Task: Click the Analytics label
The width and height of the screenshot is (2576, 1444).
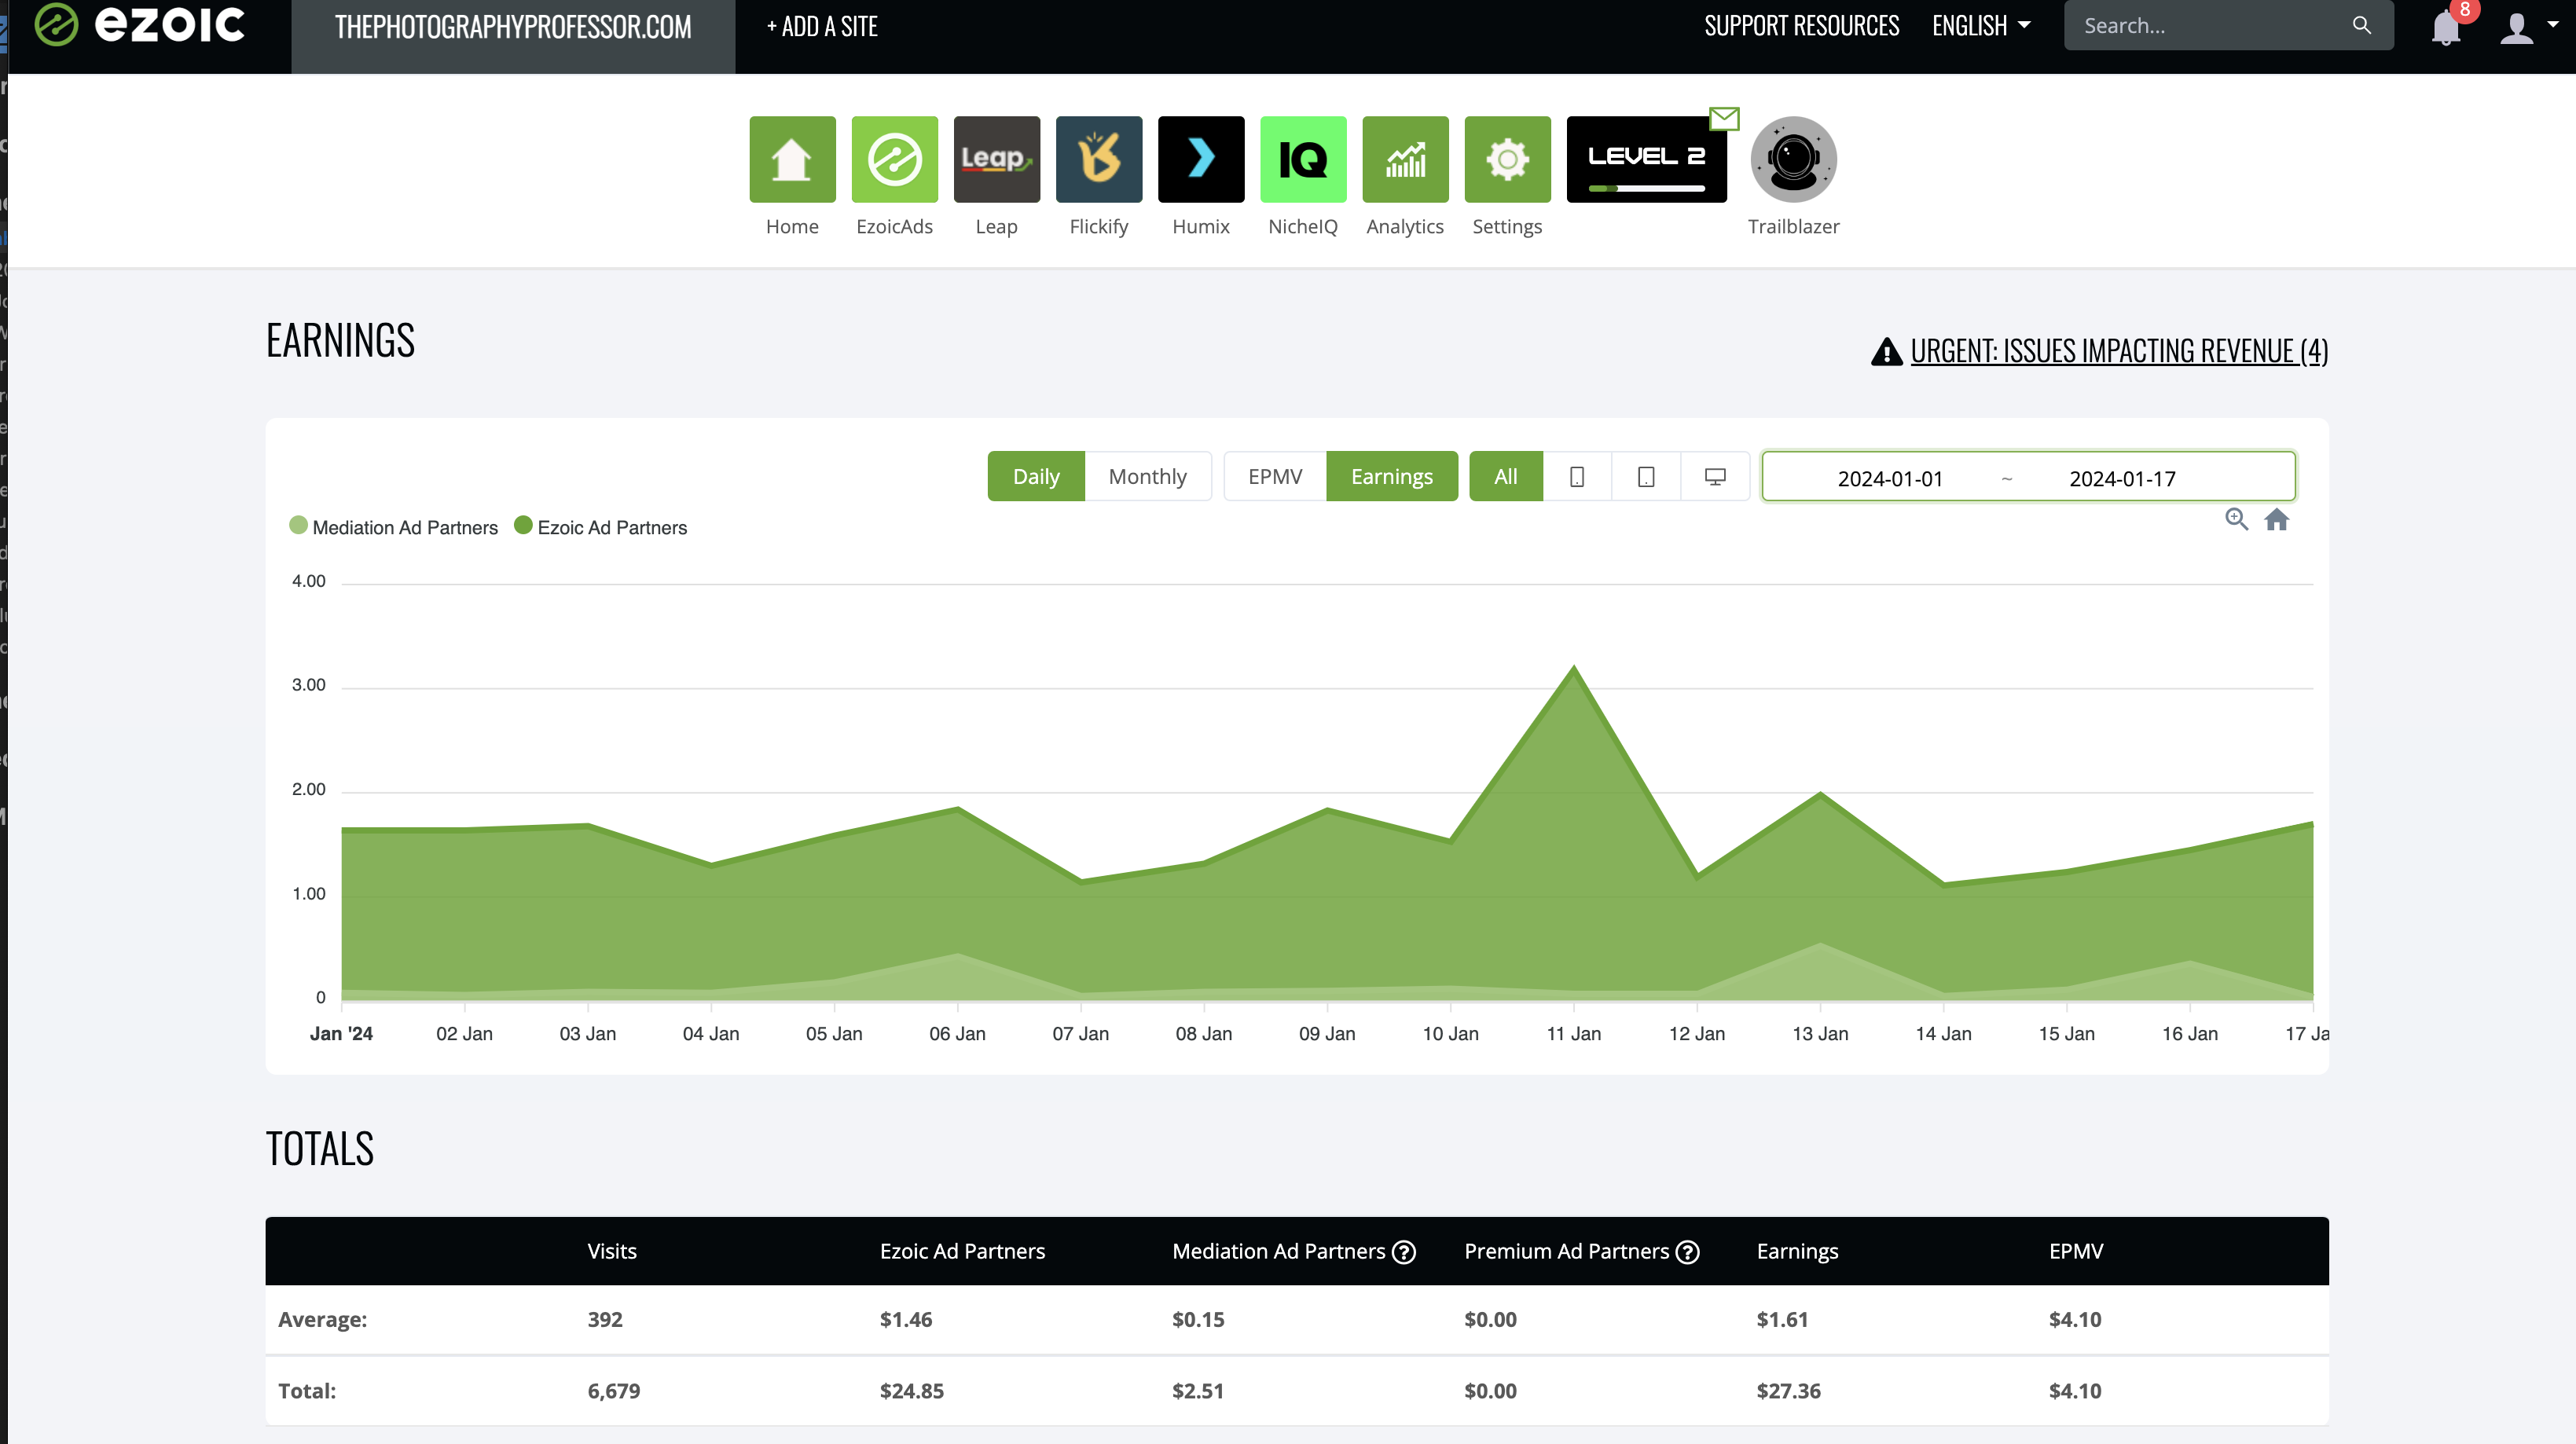Action: coord(1404,227)
